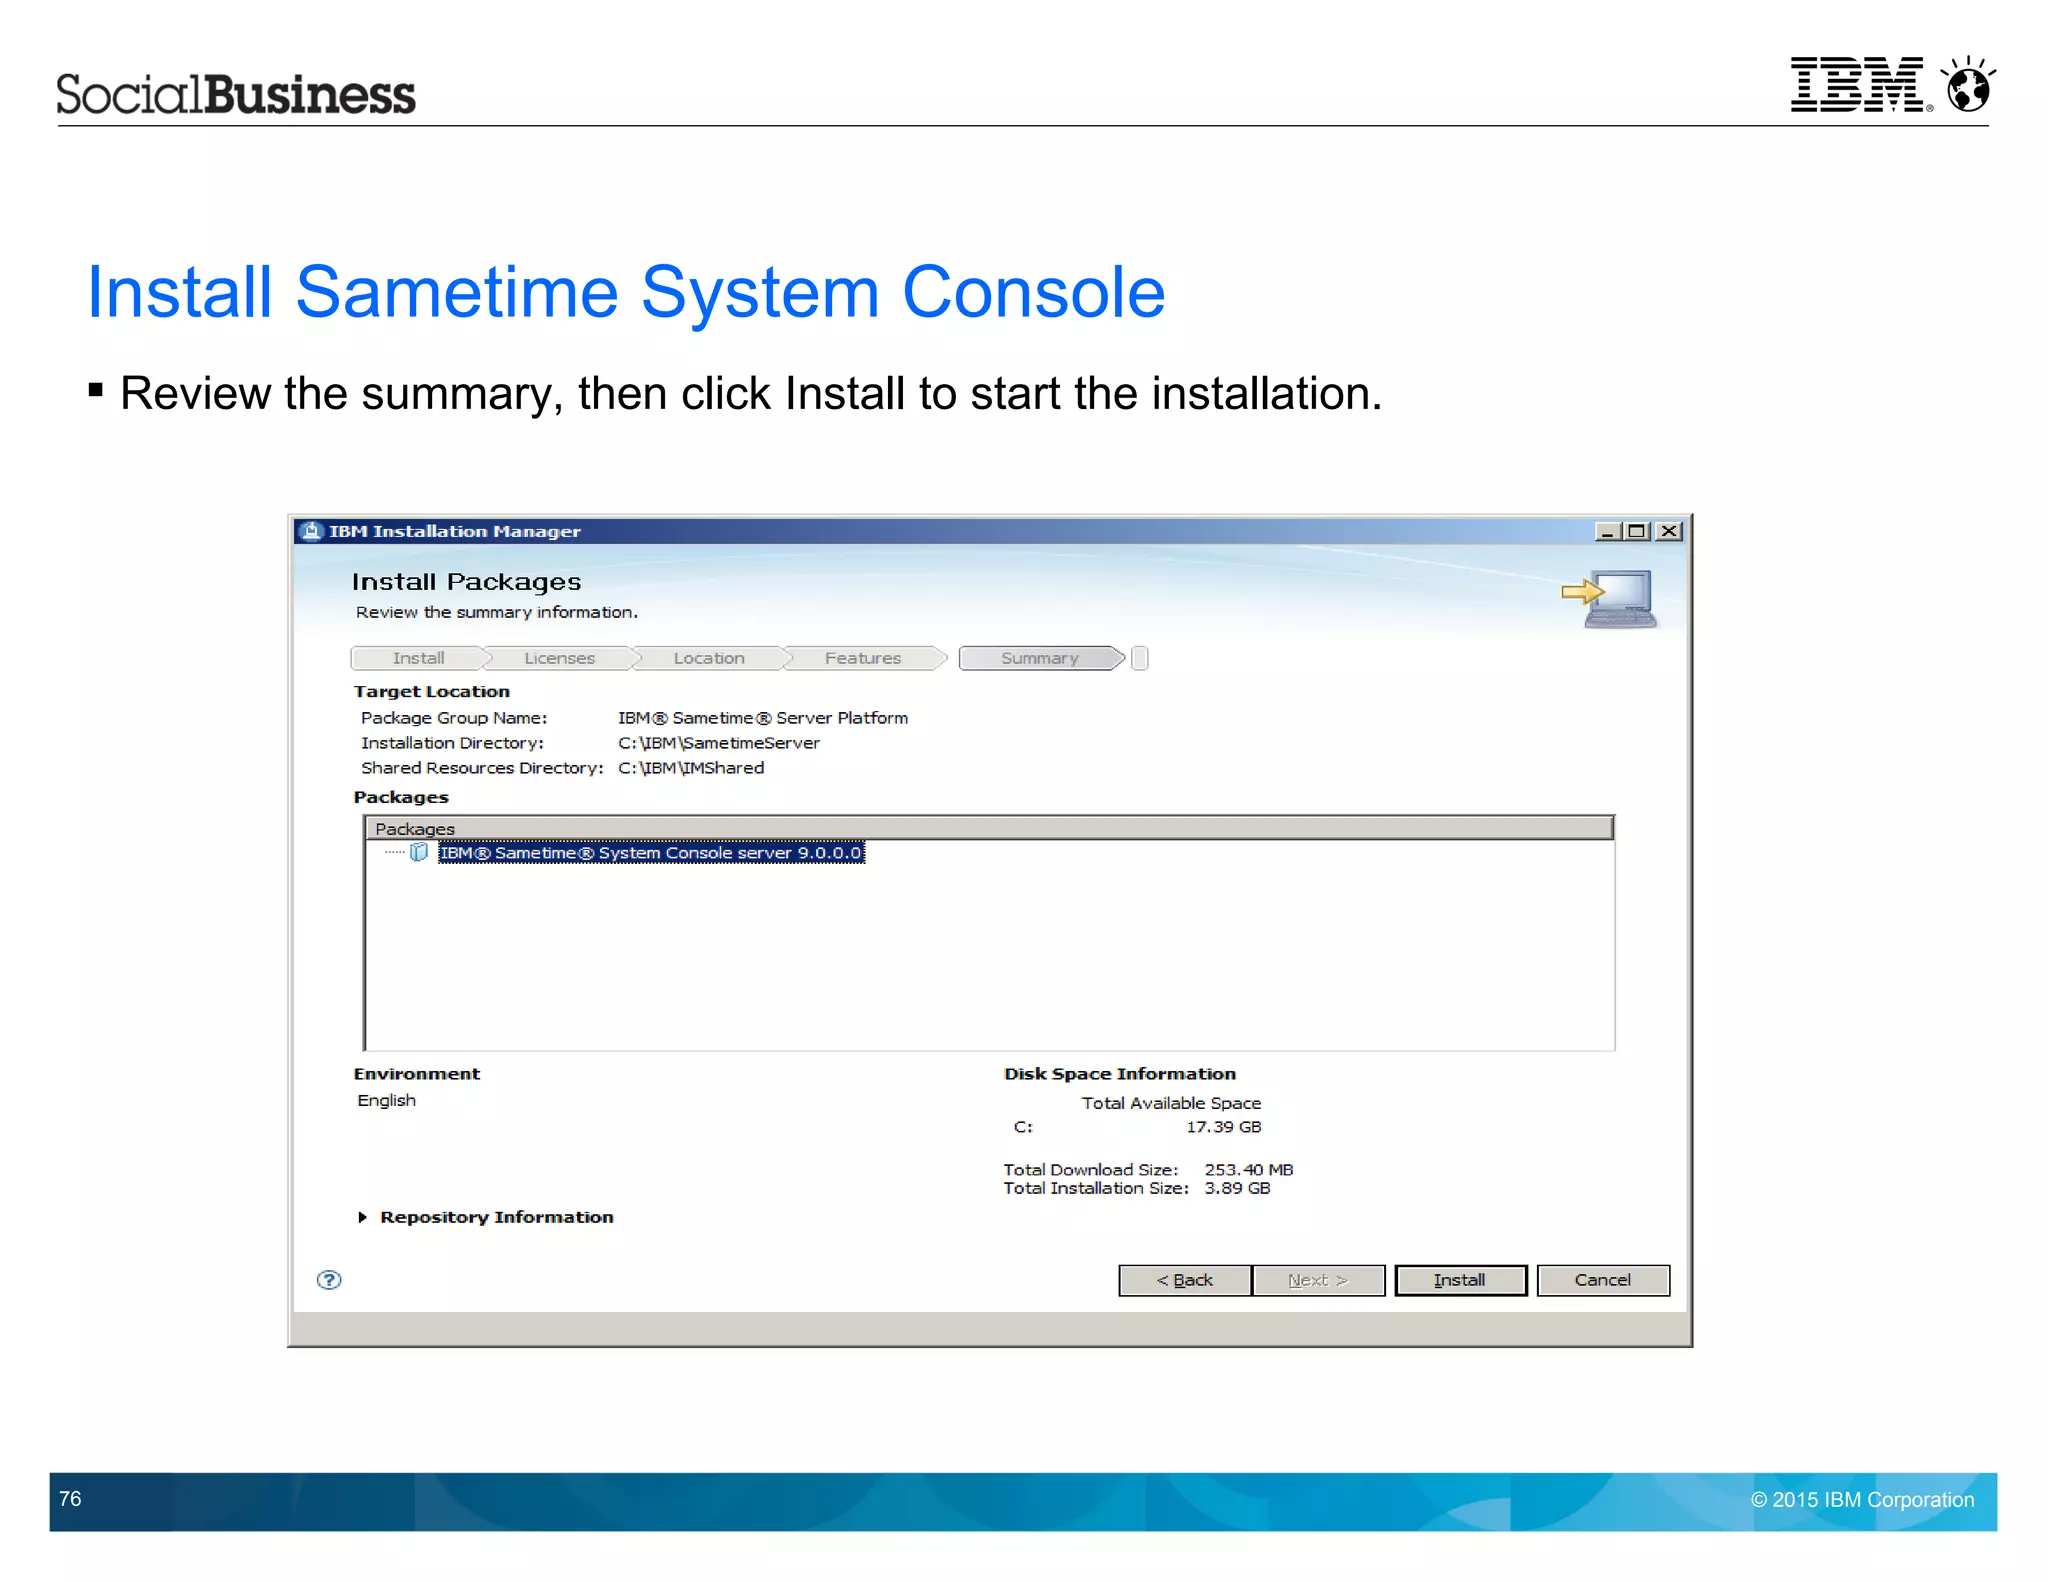Select the Summary wizard step
The width and height of the screenshot is (2048, 1582).
pyautogui.click(x=1040, y=658)
